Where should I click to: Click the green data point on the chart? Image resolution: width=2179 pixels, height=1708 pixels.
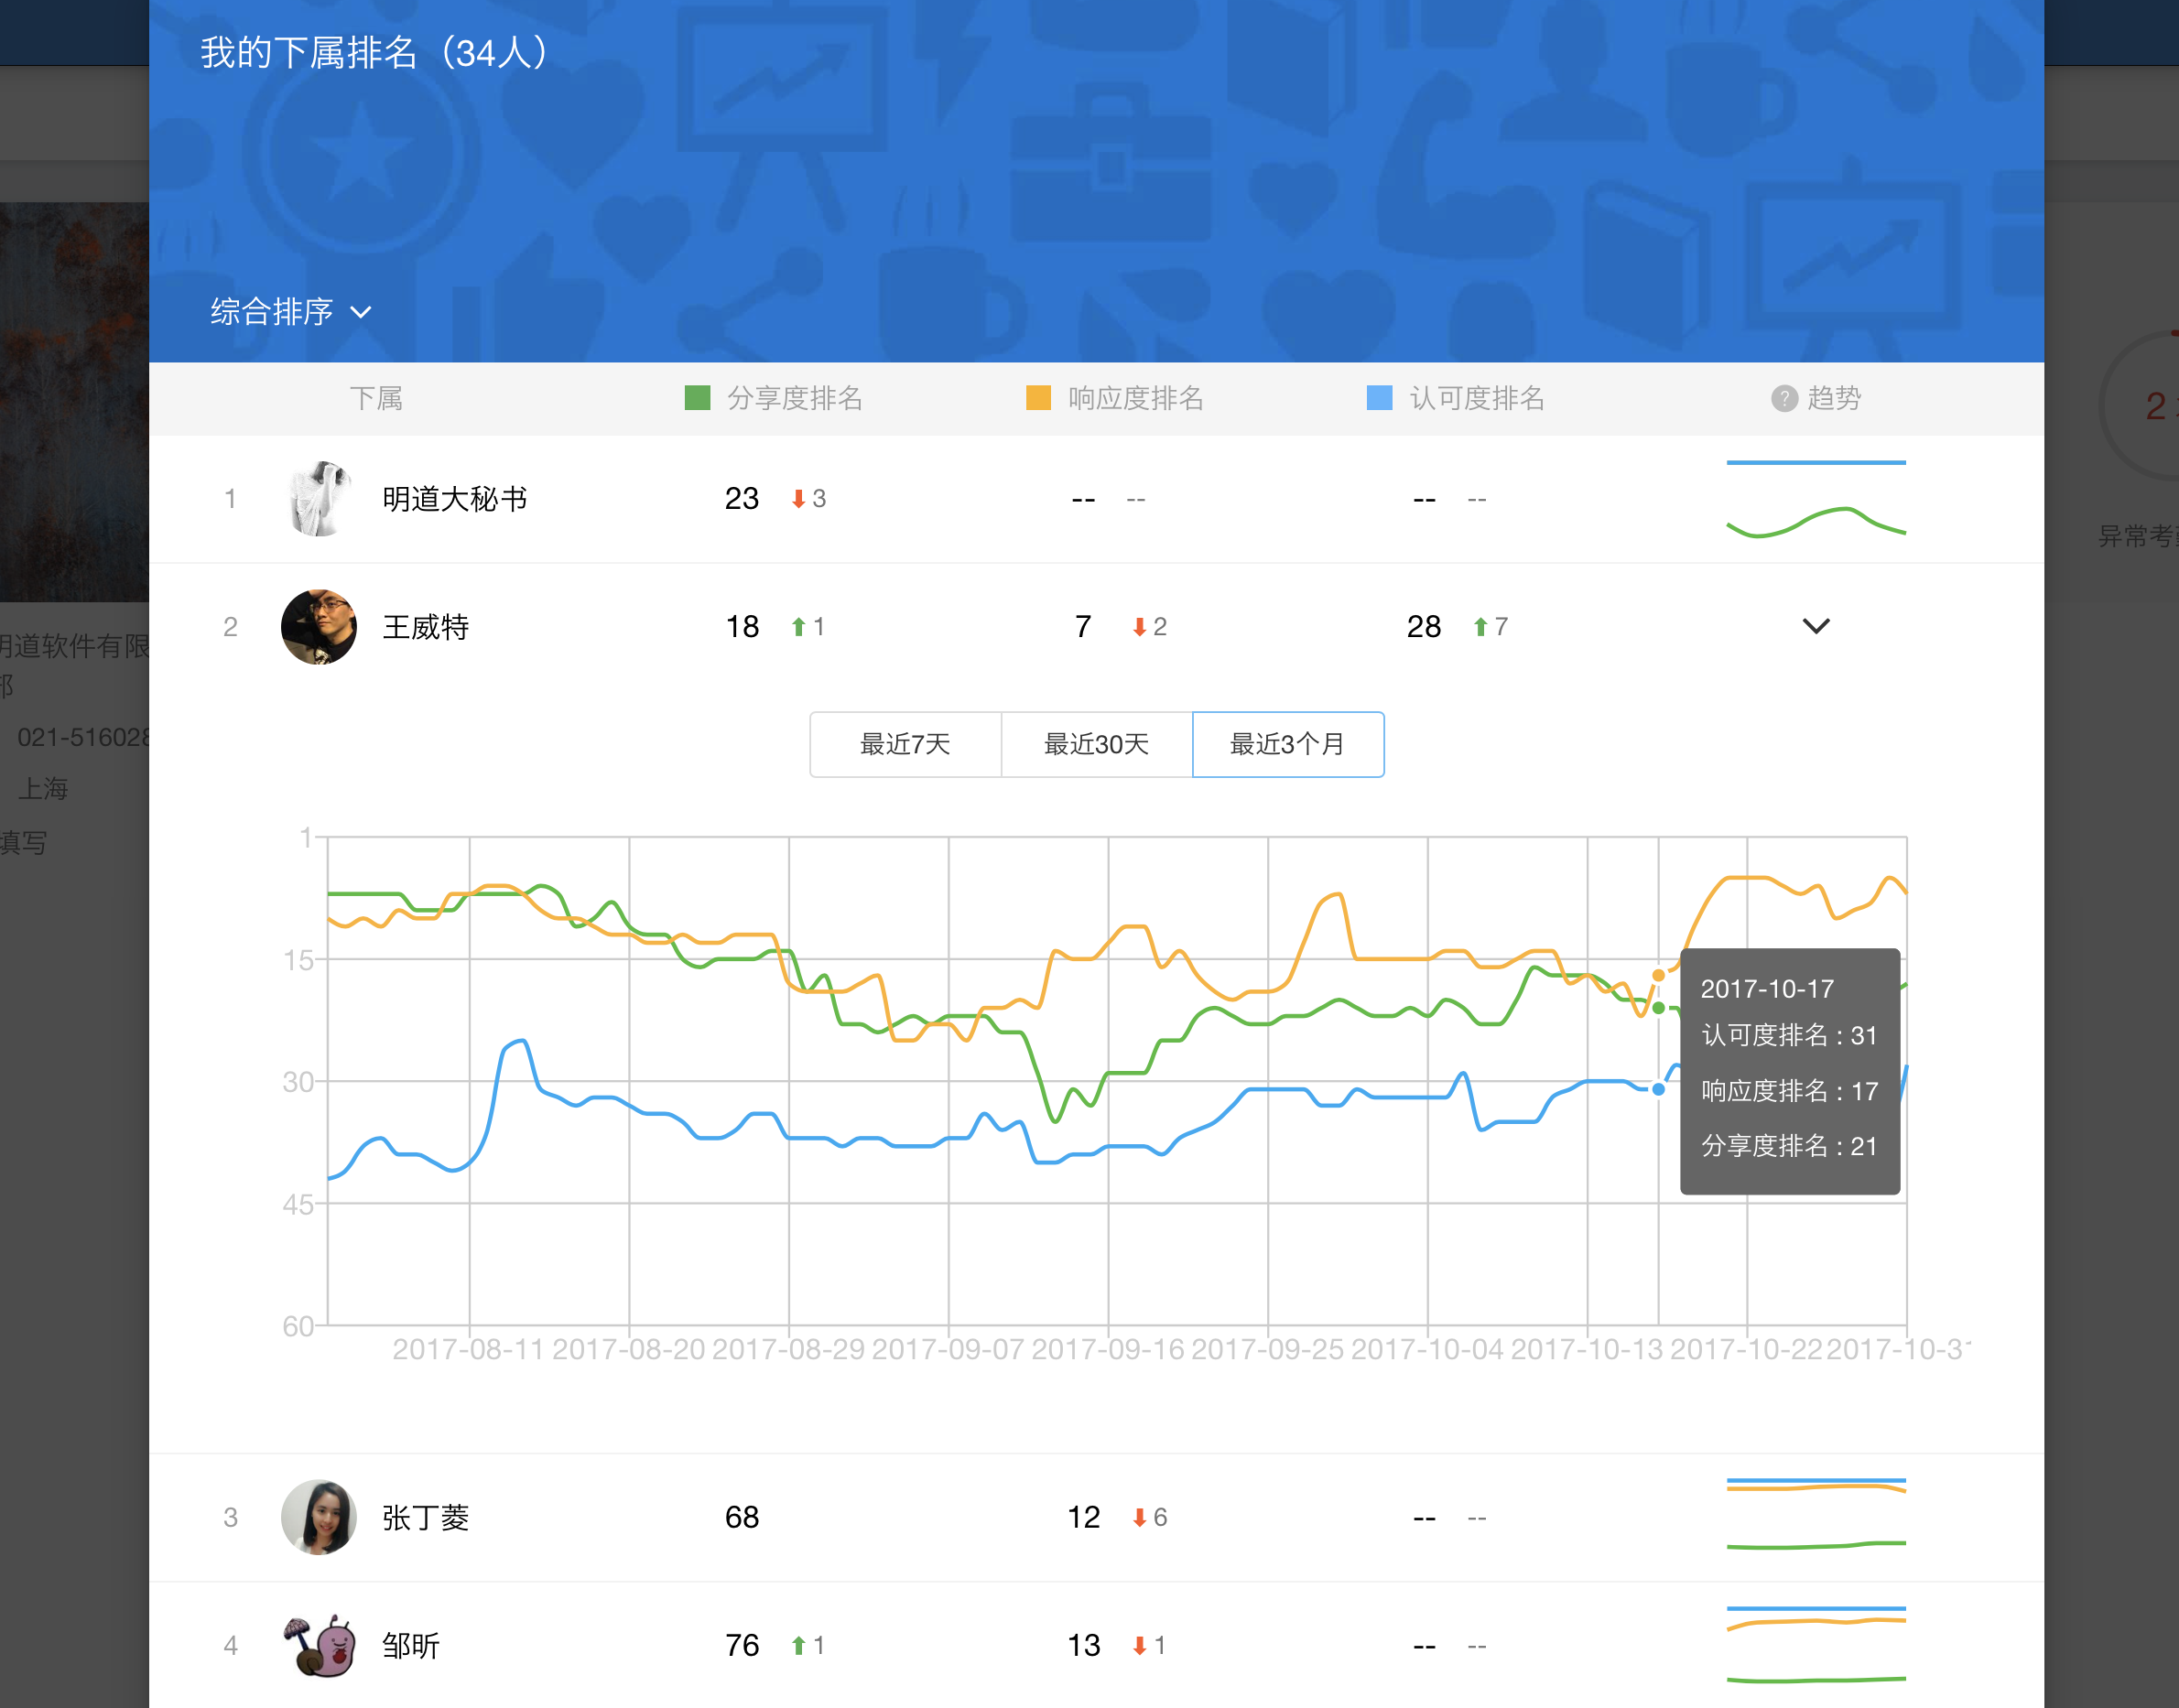click(1658, 1007)
